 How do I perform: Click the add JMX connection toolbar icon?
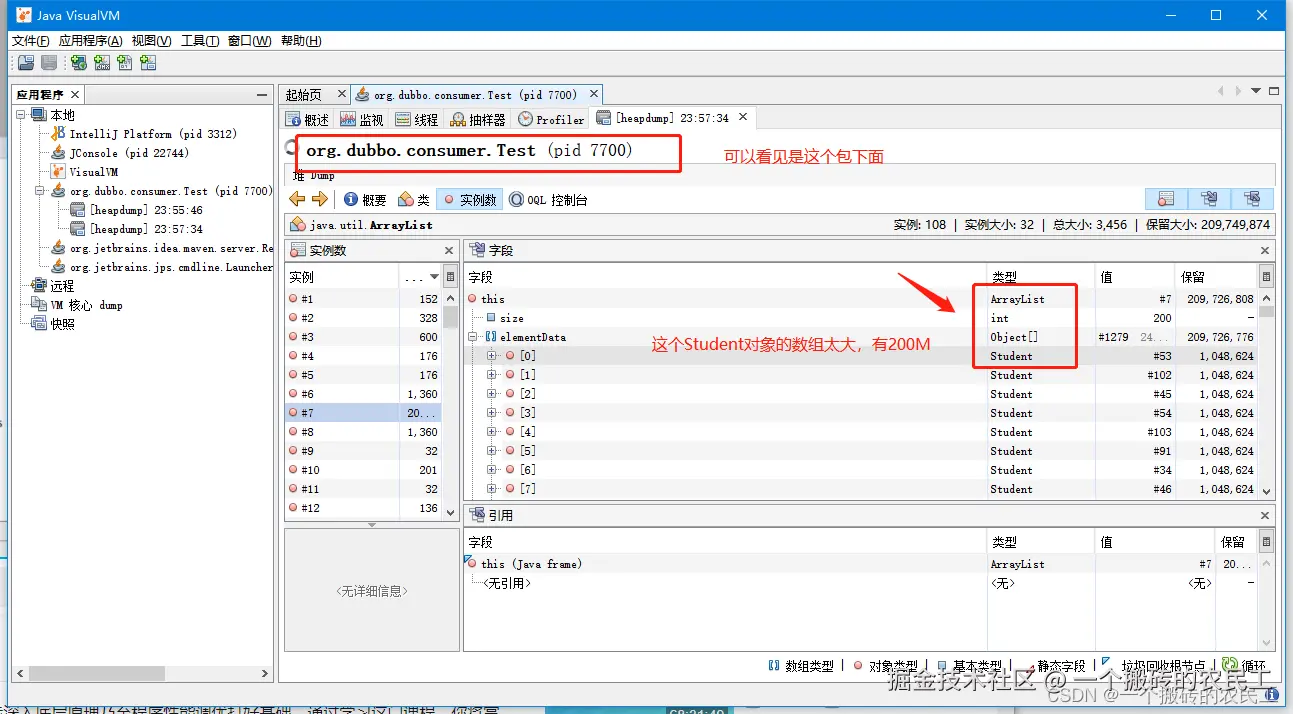pyautogui.click(x=101, y=63)
